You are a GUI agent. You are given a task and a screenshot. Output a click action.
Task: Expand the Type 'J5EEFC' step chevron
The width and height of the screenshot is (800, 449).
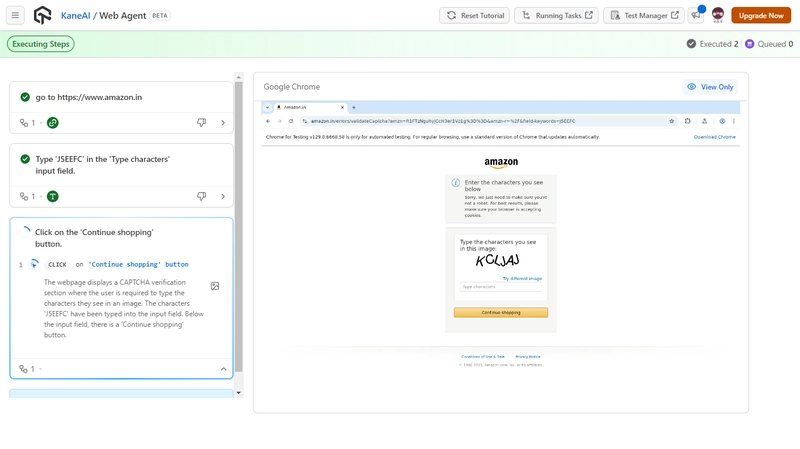[223, 196]
